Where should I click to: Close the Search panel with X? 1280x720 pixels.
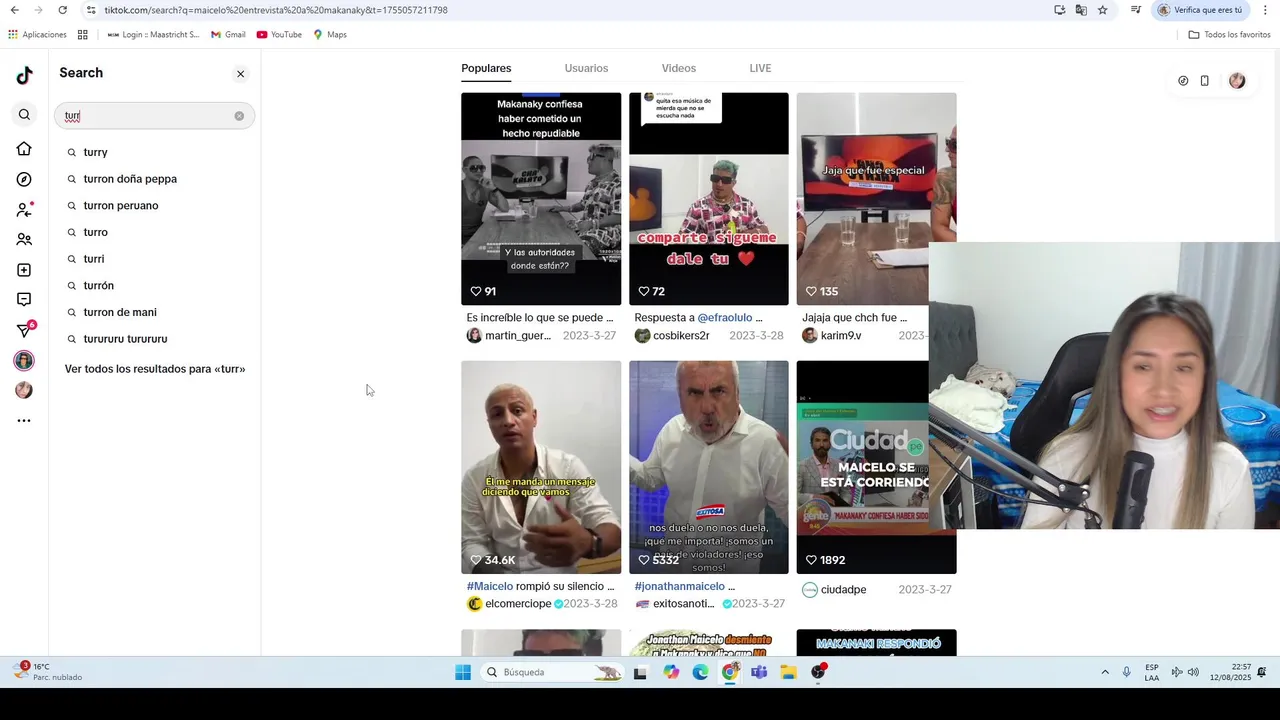click(240, 74)
